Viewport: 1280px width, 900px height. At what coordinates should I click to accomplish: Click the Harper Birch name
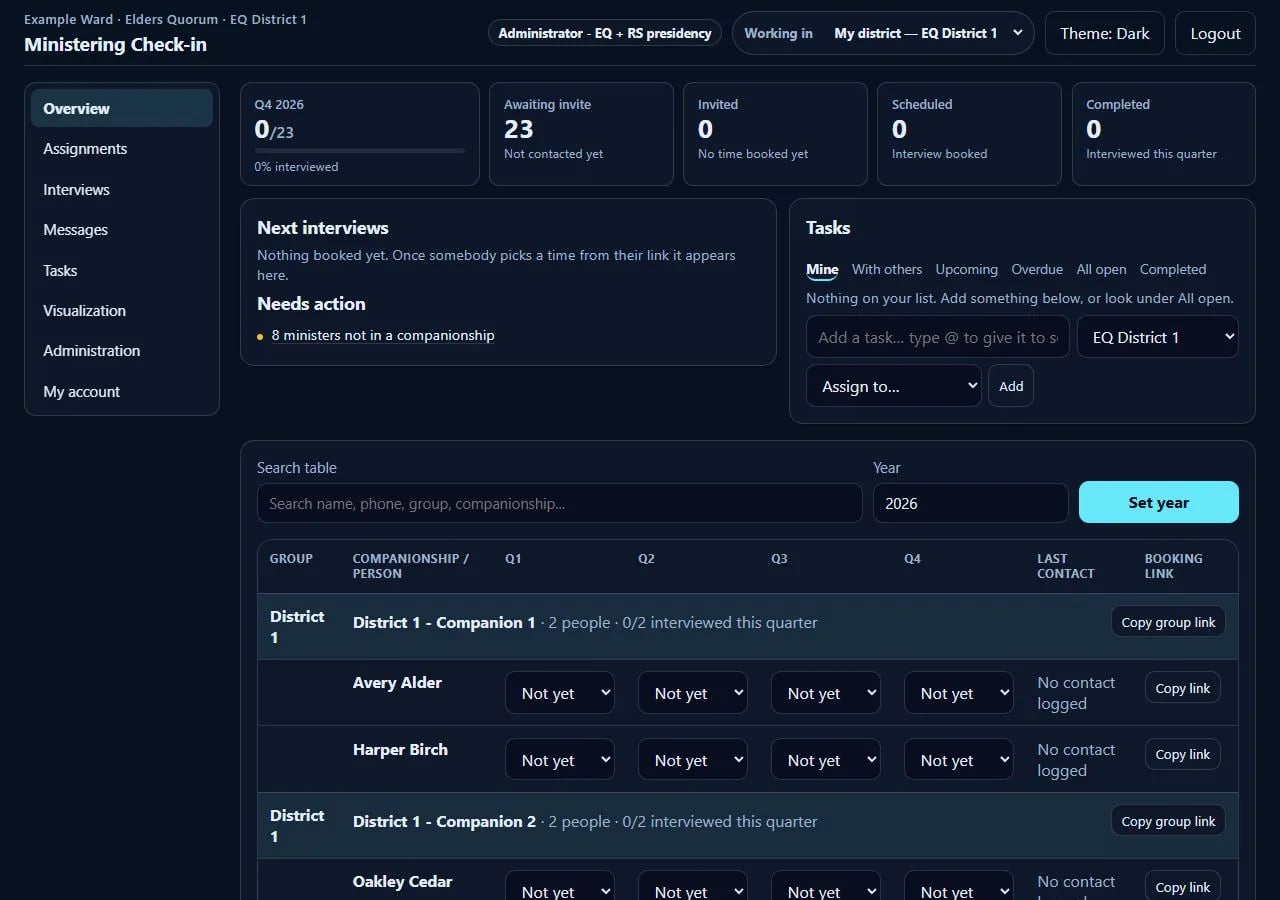(x=400, y=749)
